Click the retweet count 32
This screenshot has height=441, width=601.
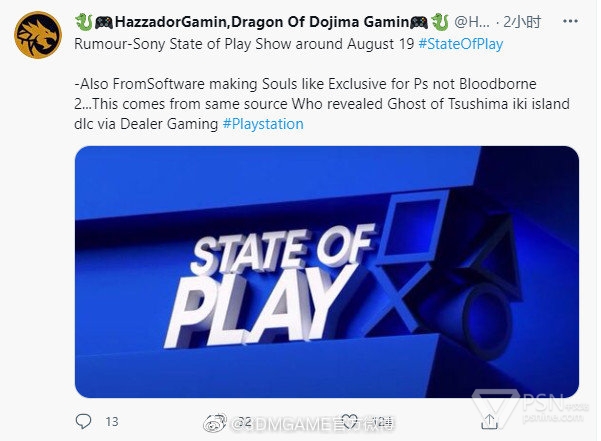(243, 421)
